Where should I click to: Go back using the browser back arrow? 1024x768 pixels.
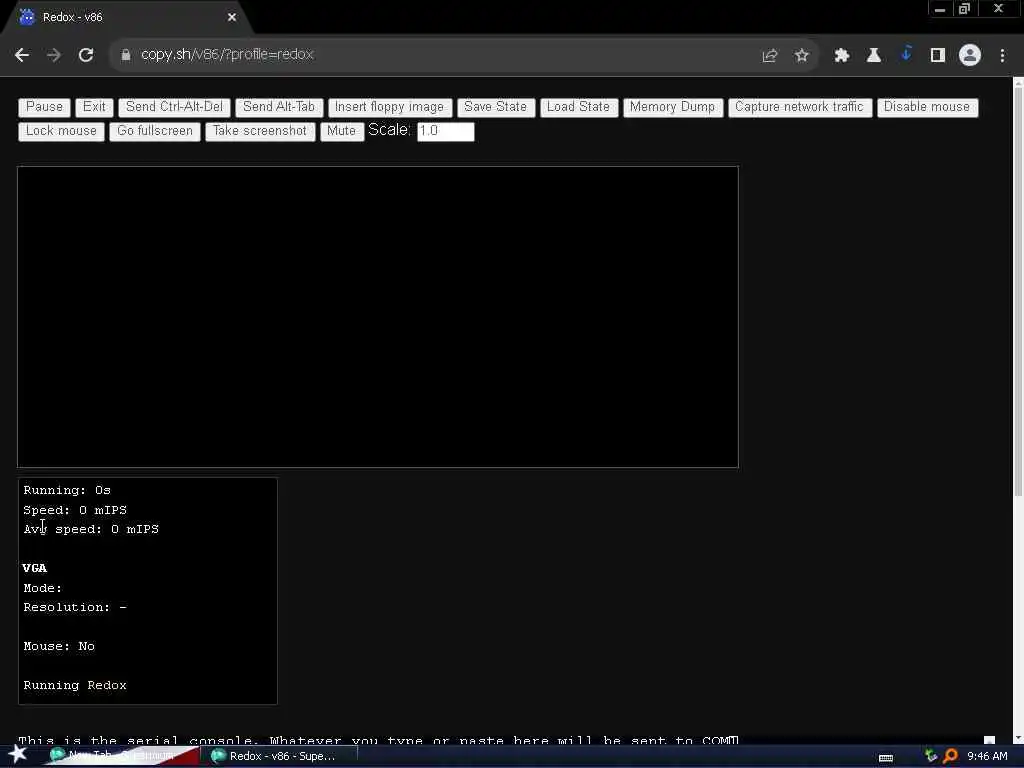click(x=22, y=56)
